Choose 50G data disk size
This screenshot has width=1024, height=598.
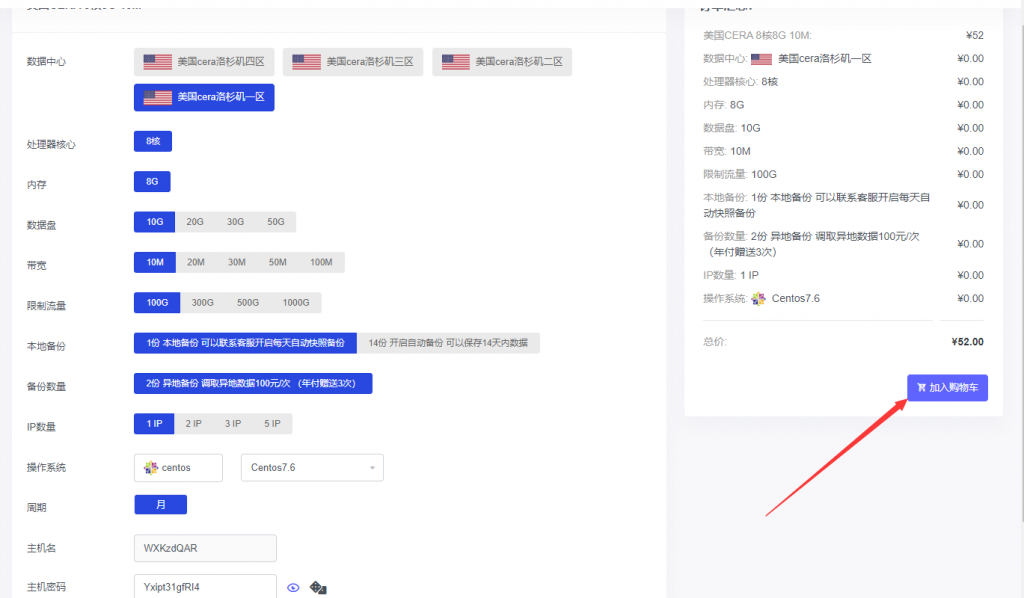(275, 222)
